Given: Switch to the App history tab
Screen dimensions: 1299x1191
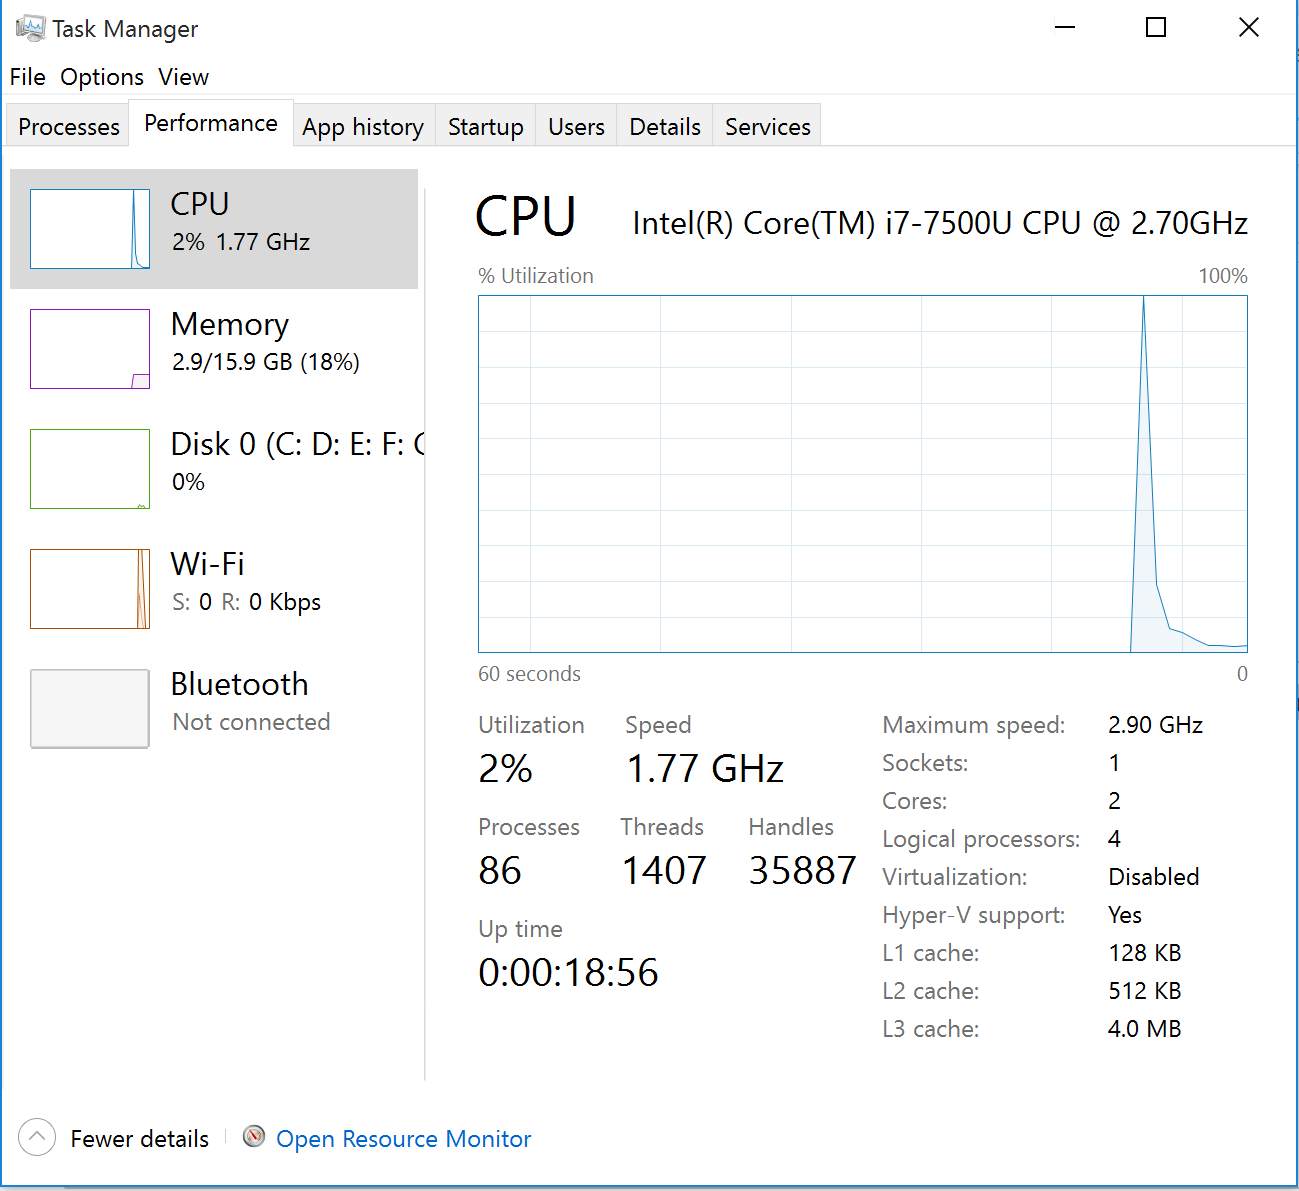Looking at the screenshot, I should click(x=363, y=126).
